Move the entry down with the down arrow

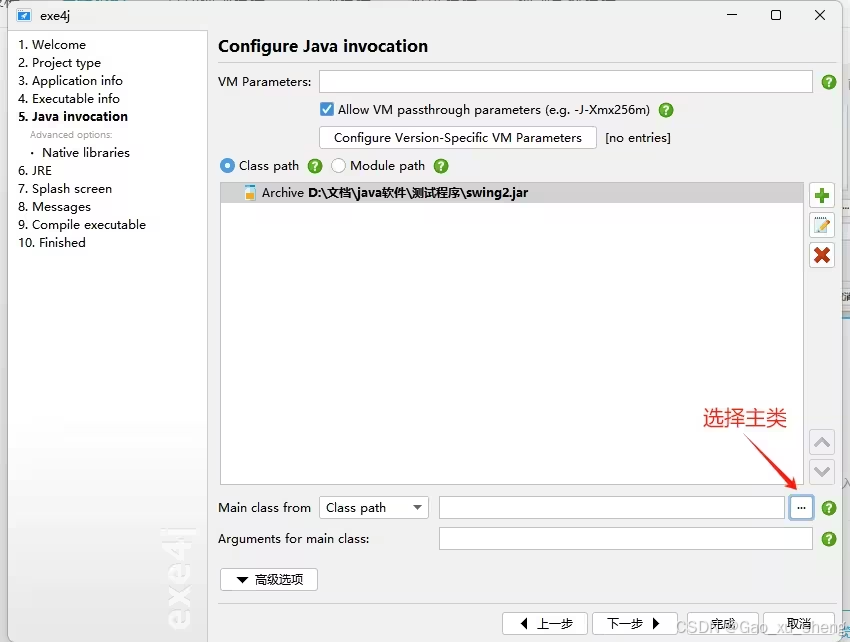click(x=822, y=472)
